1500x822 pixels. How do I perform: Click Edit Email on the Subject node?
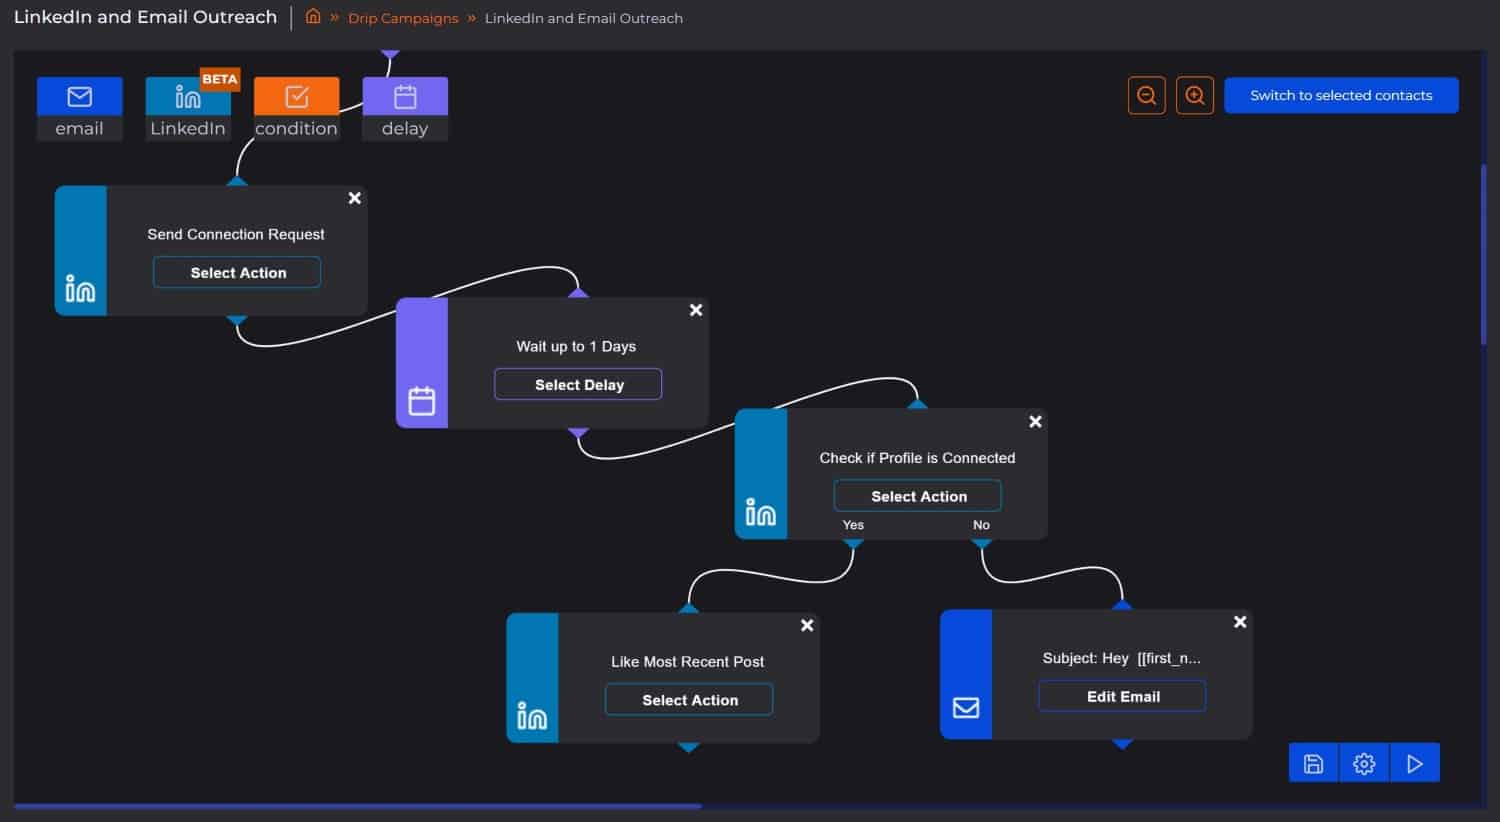[1122, 696]
